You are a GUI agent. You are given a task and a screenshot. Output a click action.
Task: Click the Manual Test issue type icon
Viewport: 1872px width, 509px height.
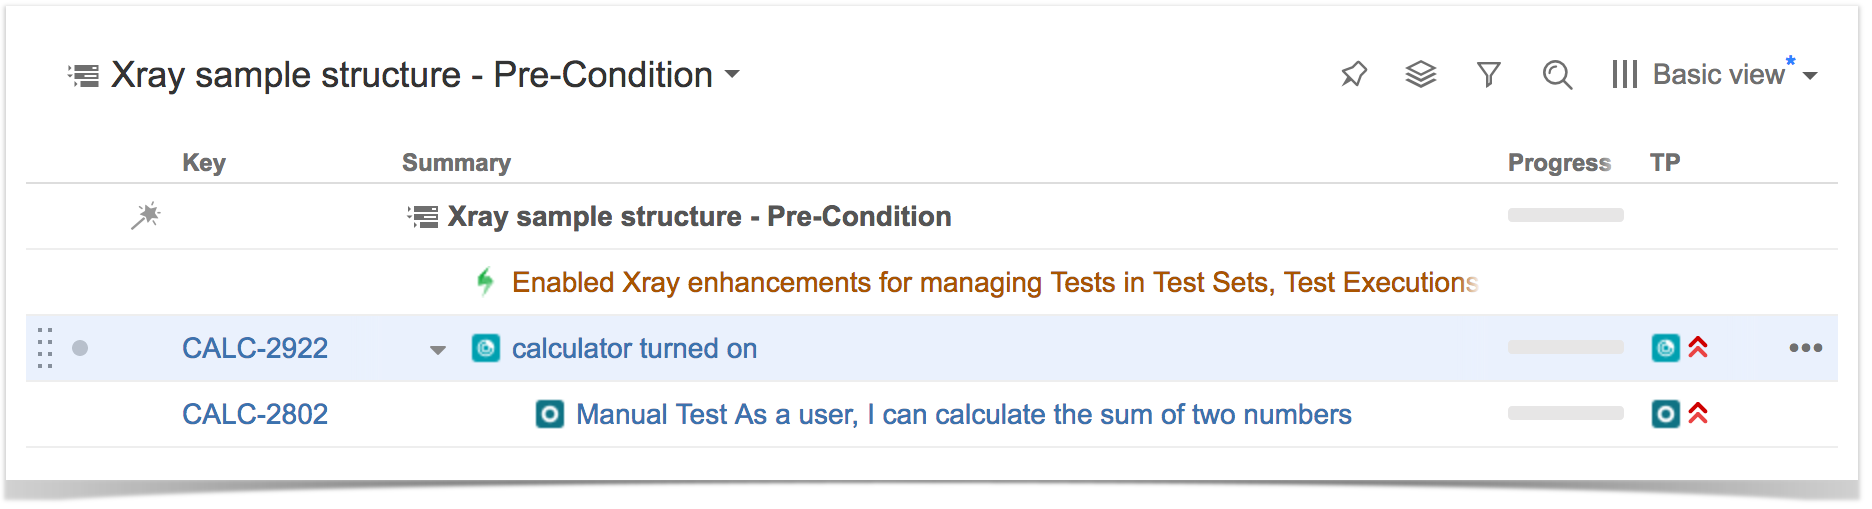550,414
